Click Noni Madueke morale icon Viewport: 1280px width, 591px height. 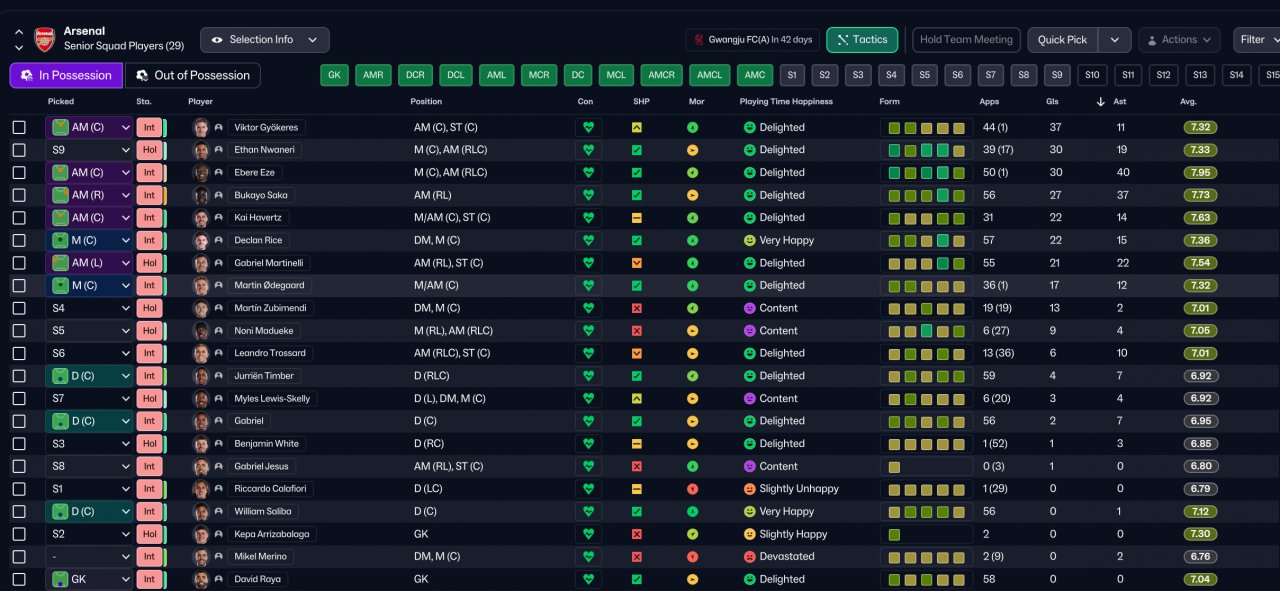[692, 331]
